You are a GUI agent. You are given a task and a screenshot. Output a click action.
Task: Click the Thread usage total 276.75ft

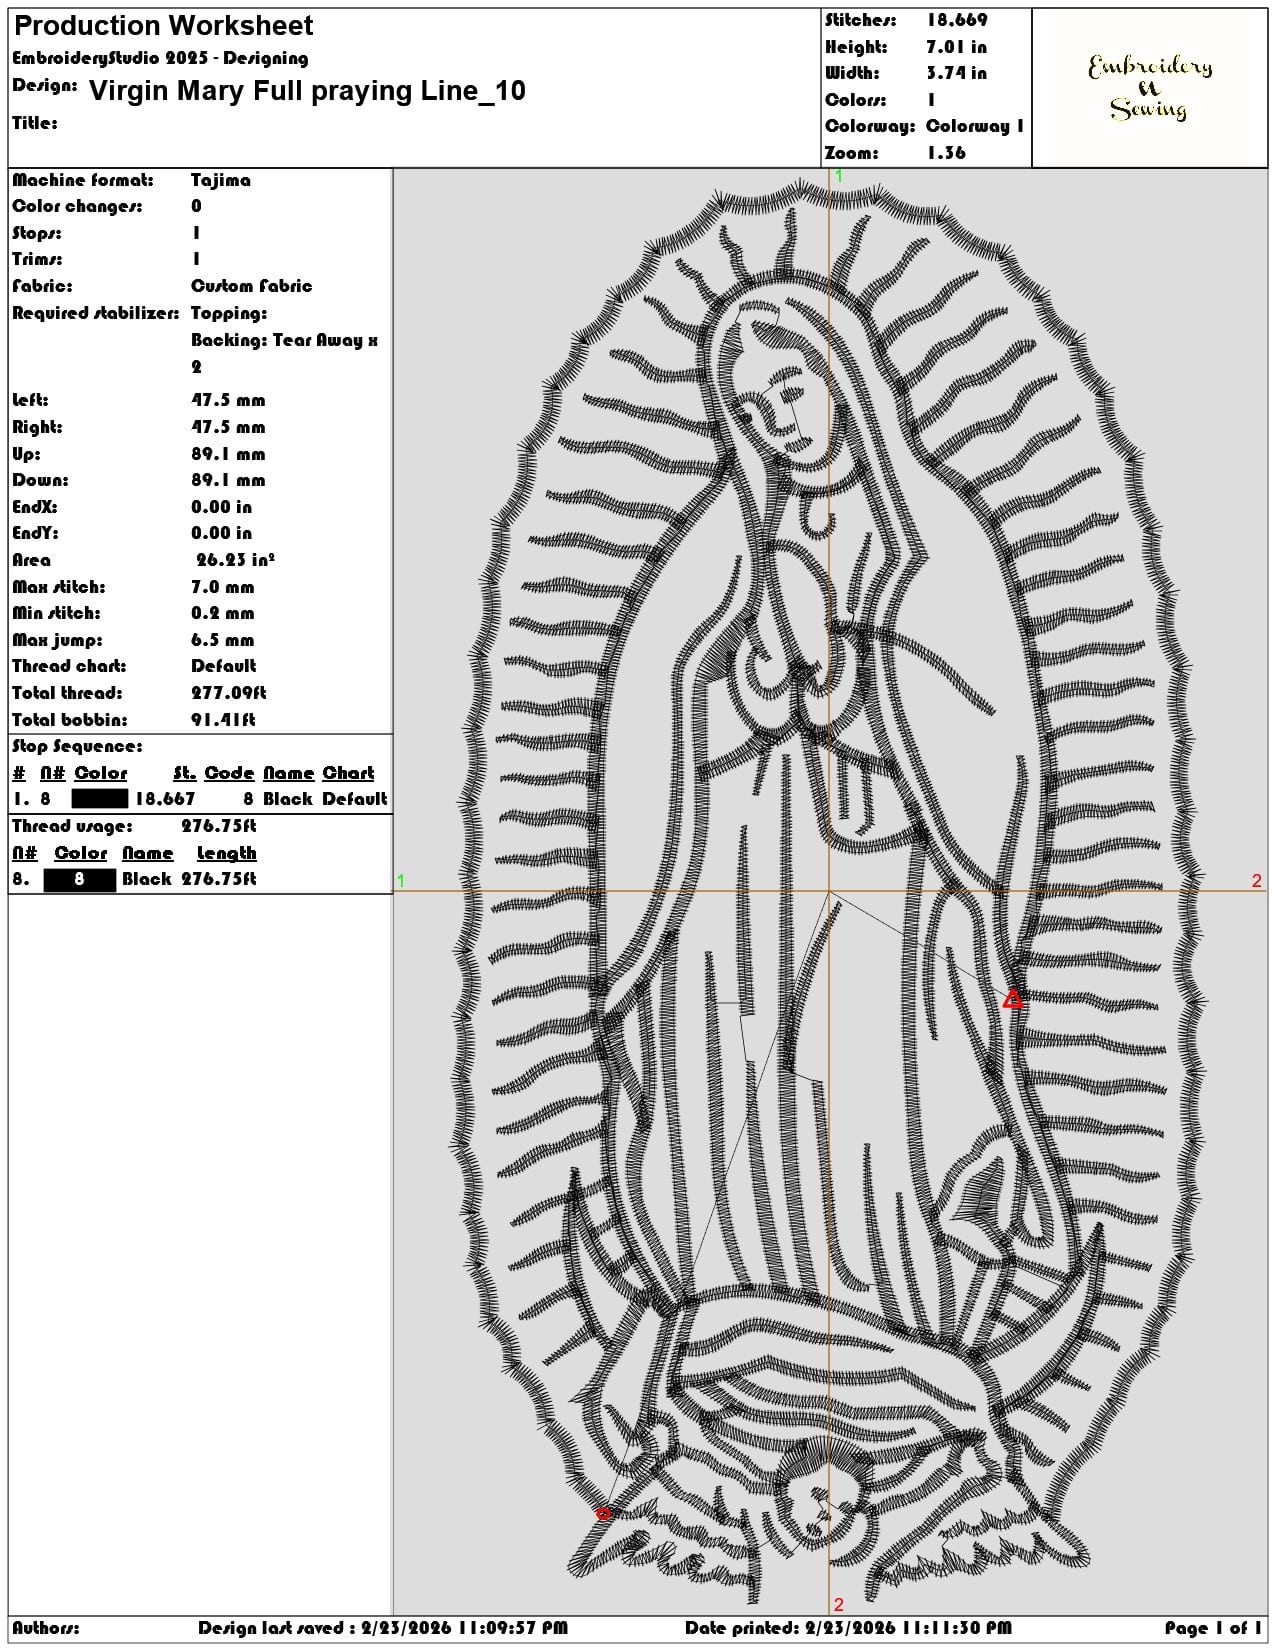(x=219, y=826)
